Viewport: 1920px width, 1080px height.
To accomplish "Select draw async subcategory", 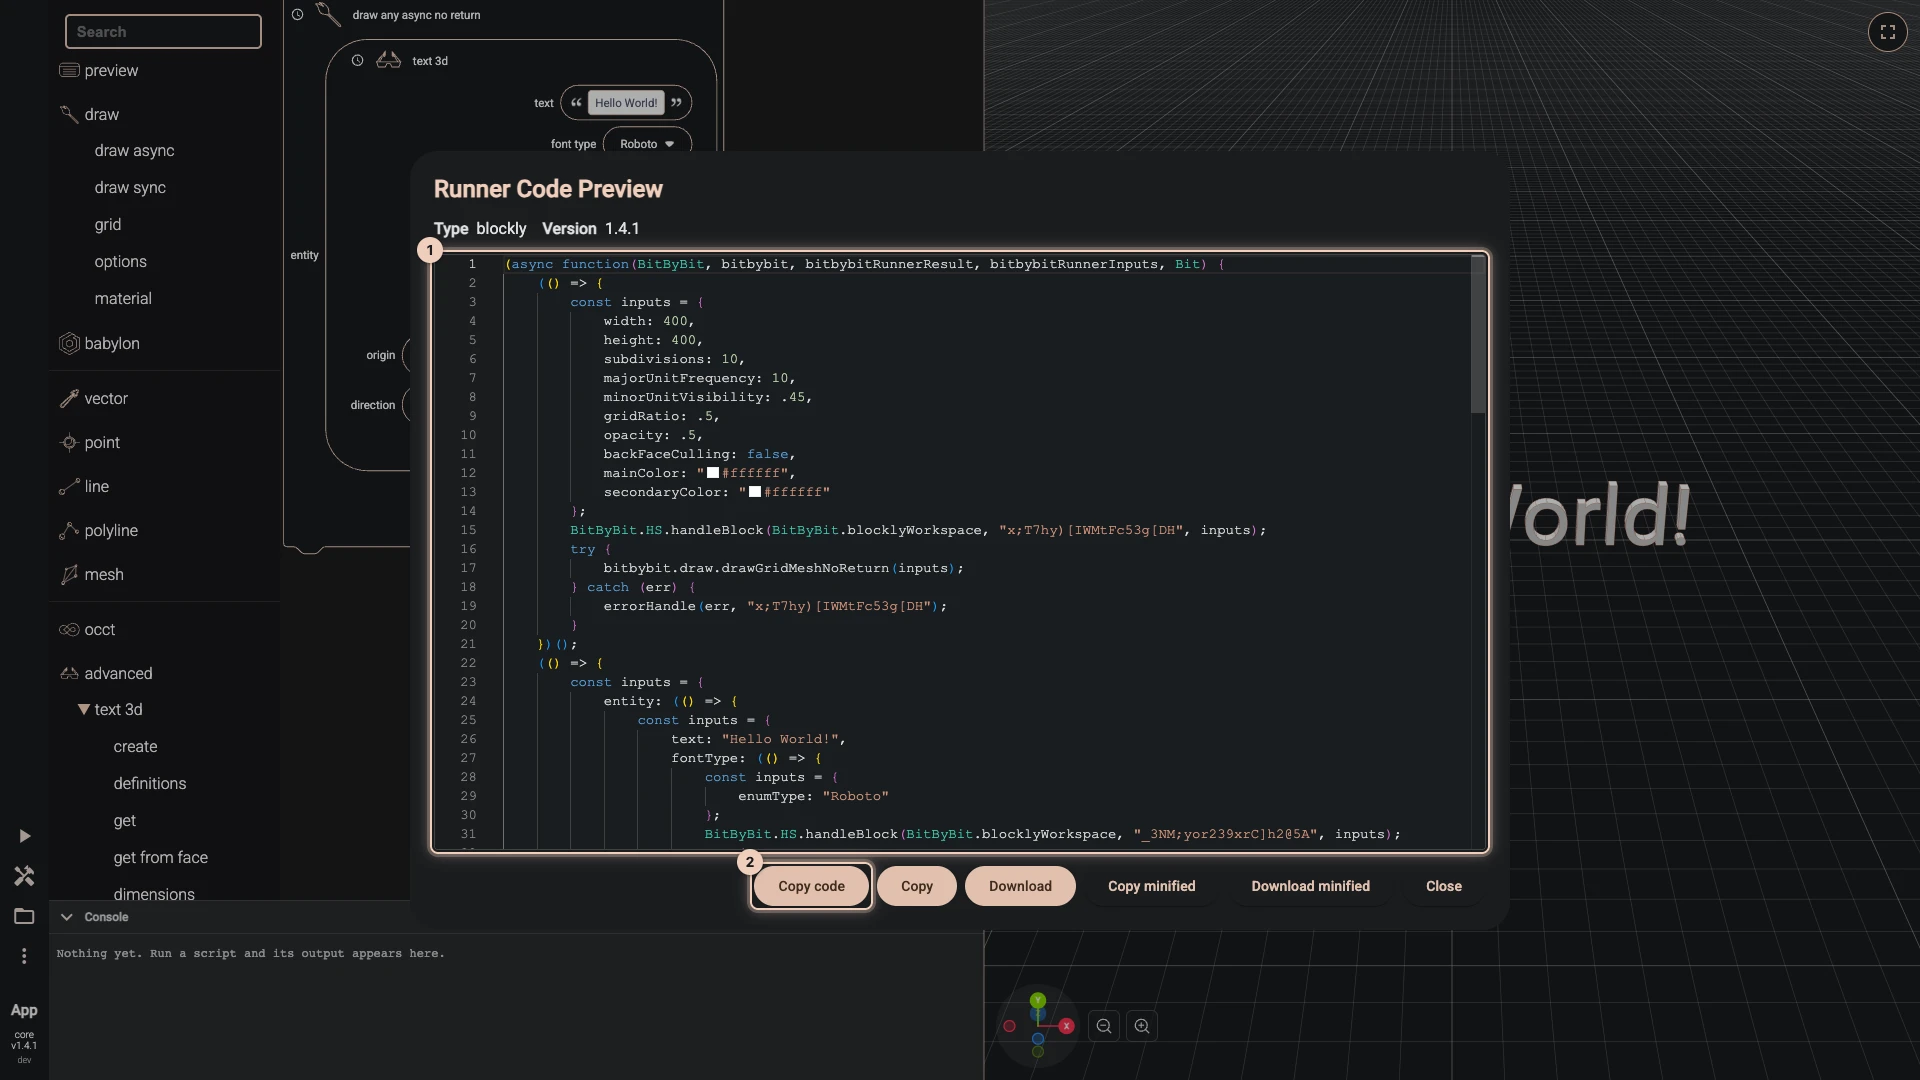I will pyautogui.click(x=134, y=151).
